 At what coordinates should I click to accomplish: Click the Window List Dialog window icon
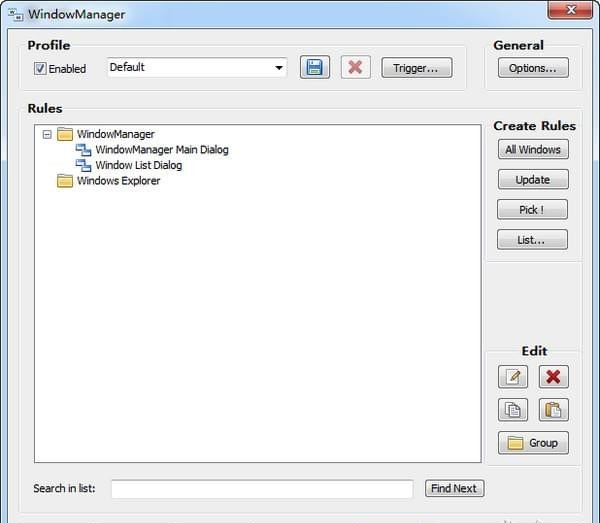pos(83,165)
